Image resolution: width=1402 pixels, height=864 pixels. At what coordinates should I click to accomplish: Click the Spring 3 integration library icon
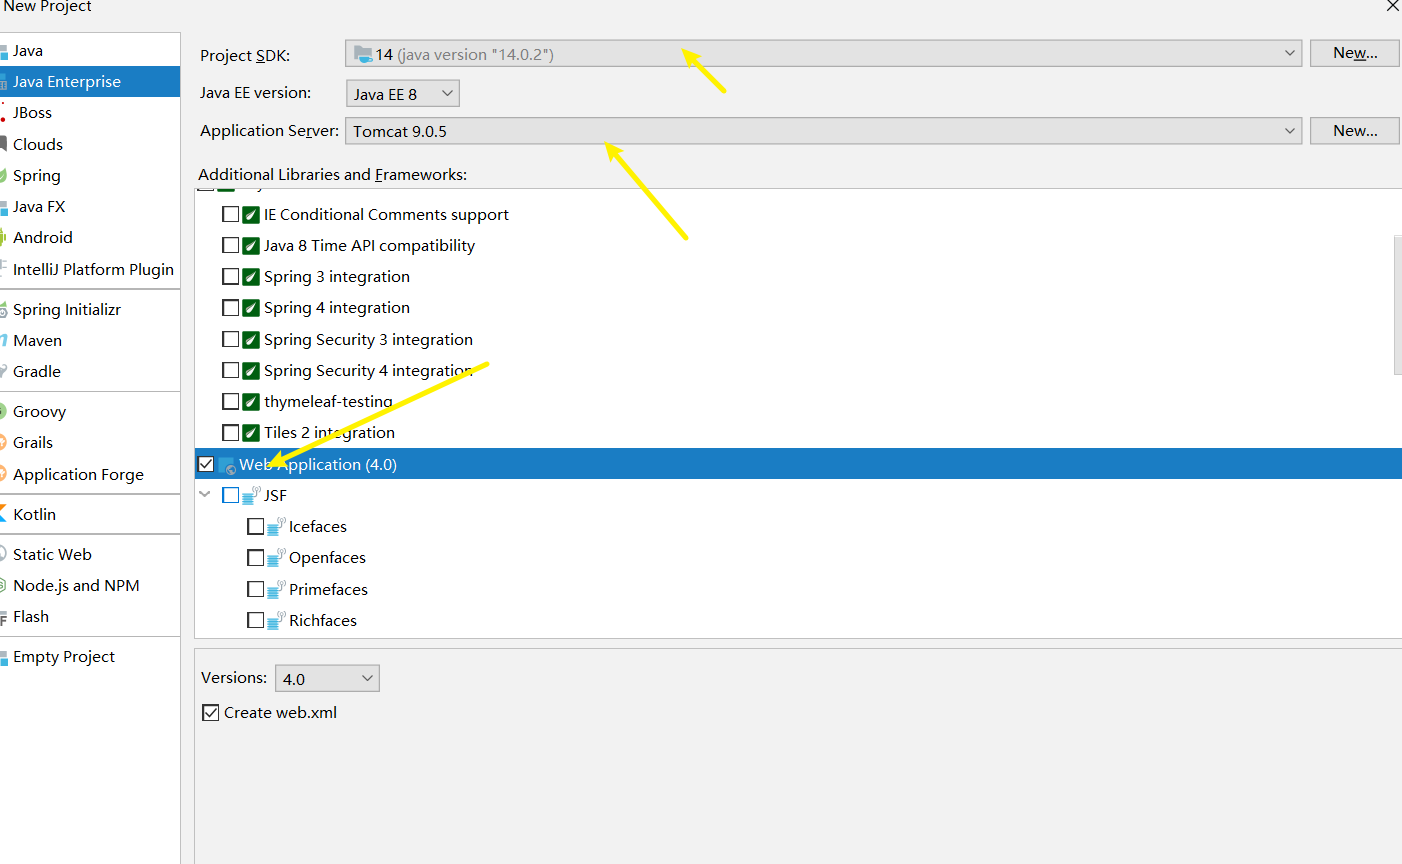pyautogui.click(x=251, y=276)
